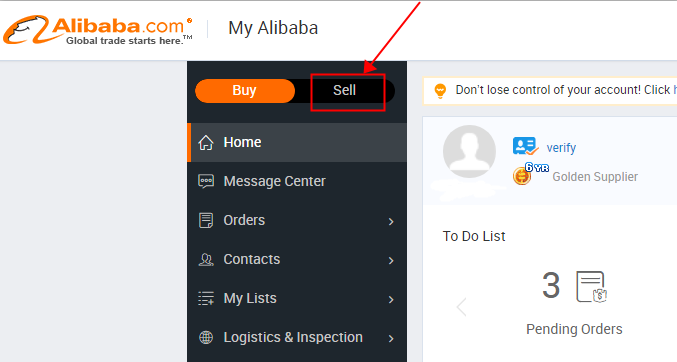677x362 pixels.
Task: Expand Logistics & Inspection submenu arrow
Action: coord(391,338)
